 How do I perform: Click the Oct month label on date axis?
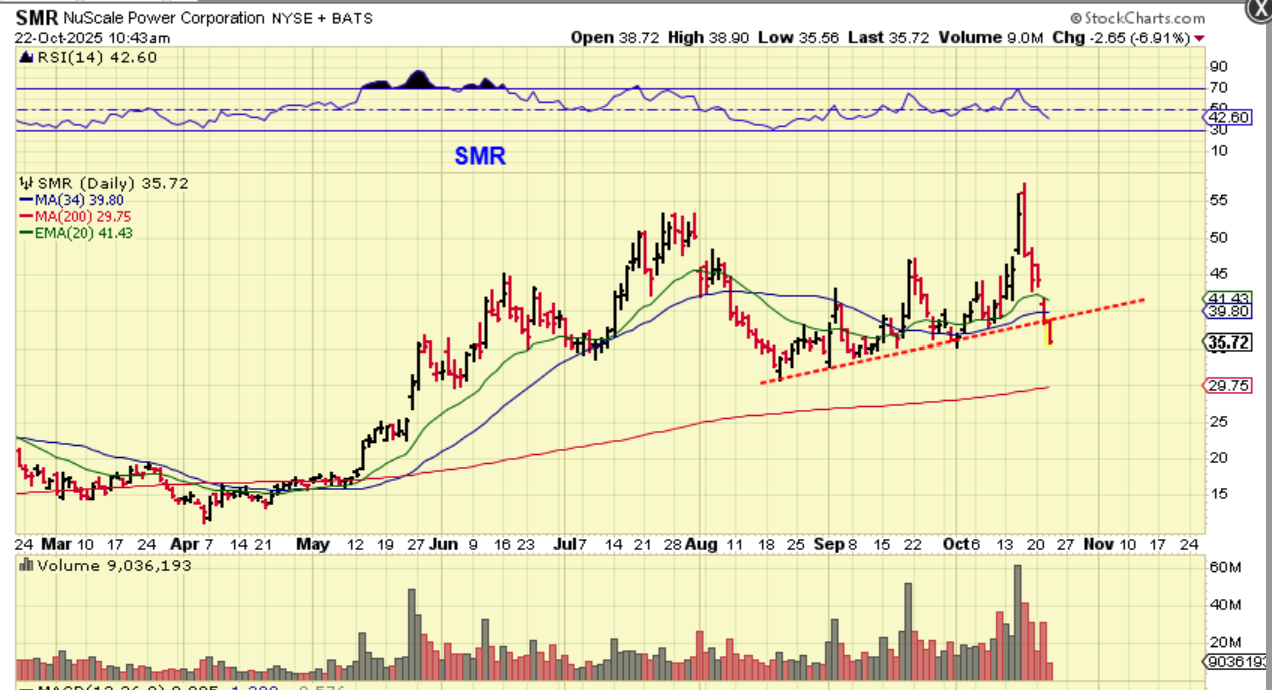click(956, 544)
